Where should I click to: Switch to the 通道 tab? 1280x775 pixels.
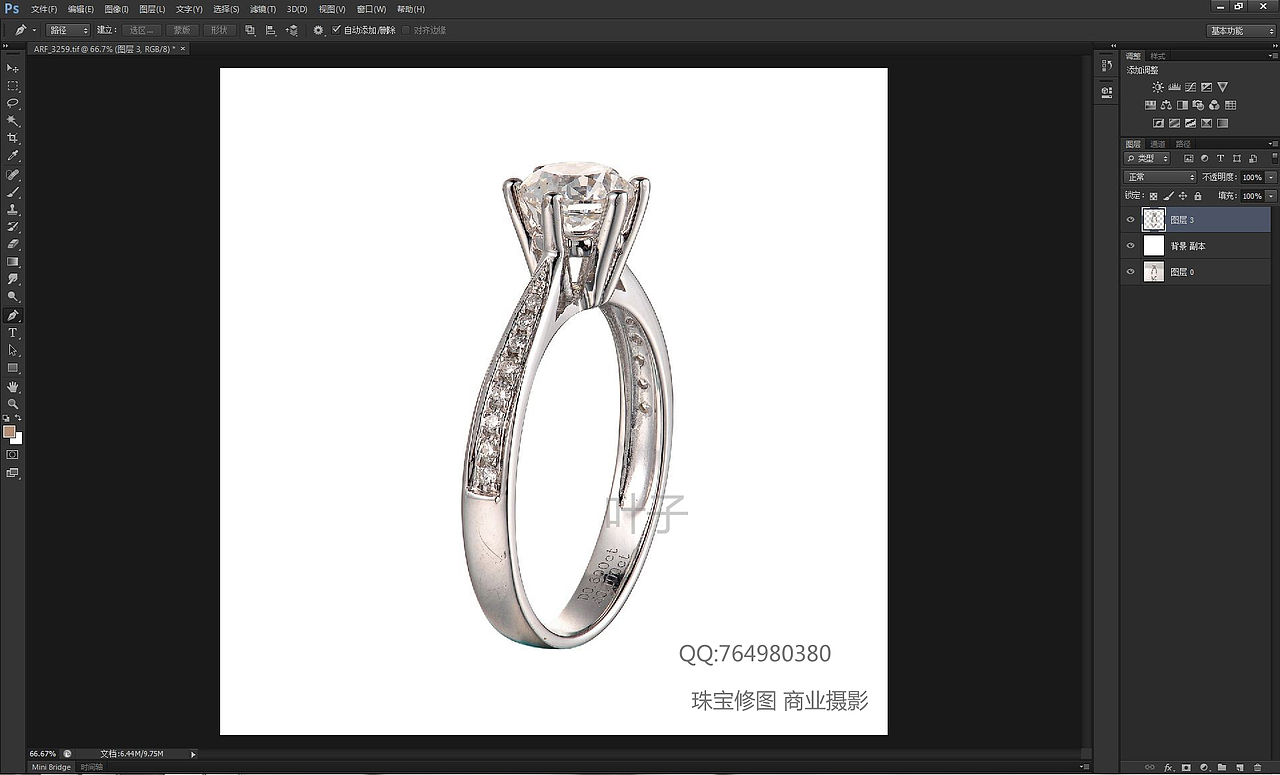pyautogui.click(x=1157, y=144)
